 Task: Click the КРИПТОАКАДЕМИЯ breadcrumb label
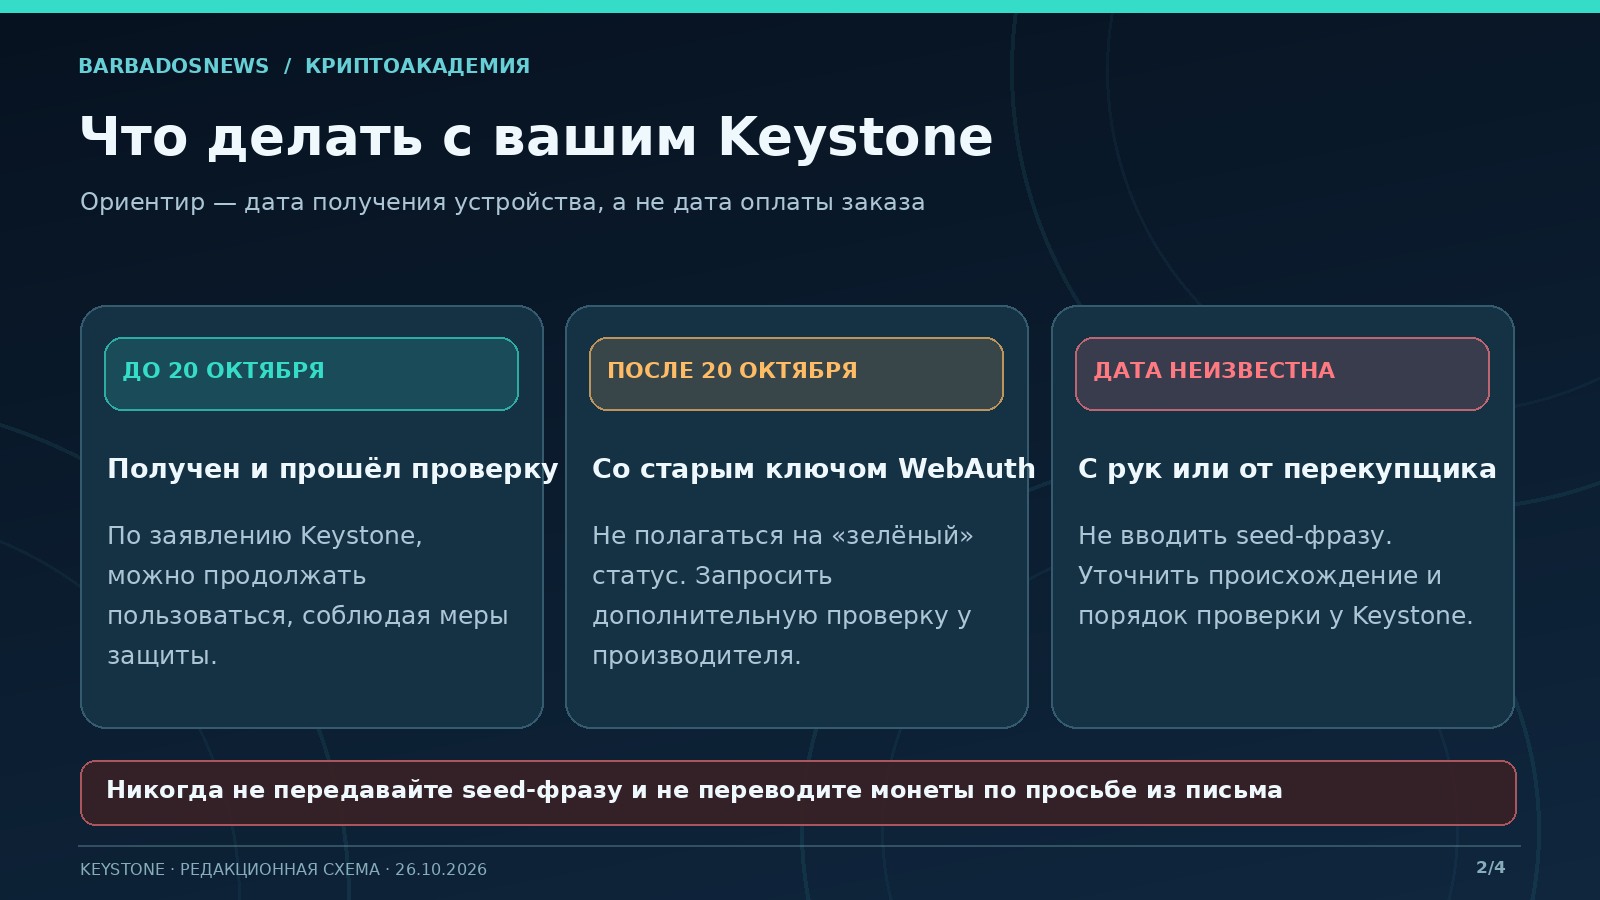(418, 66)
